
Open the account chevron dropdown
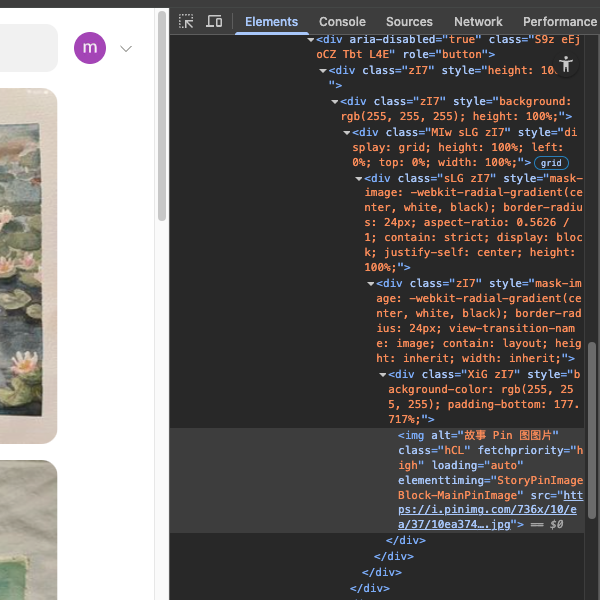[x=126, y=48]
